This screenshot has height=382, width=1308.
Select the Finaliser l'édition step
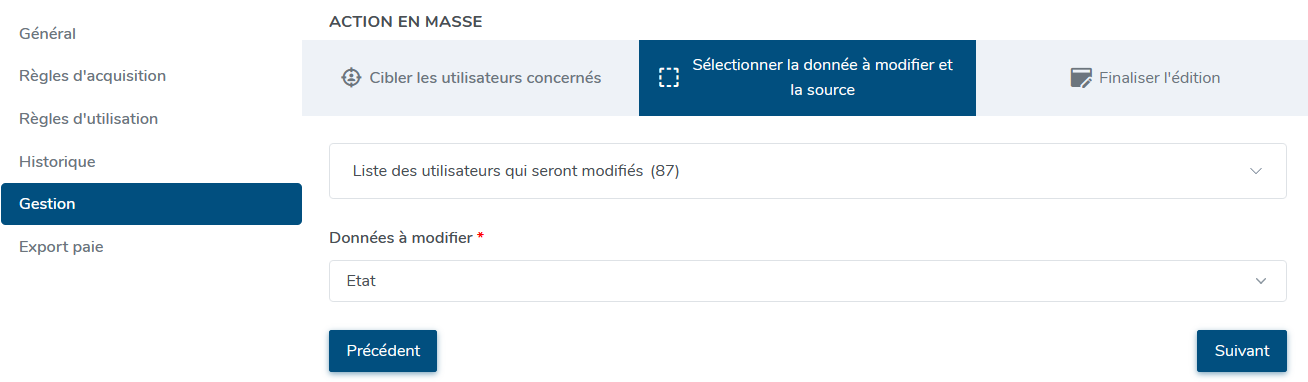(1142, 78)
